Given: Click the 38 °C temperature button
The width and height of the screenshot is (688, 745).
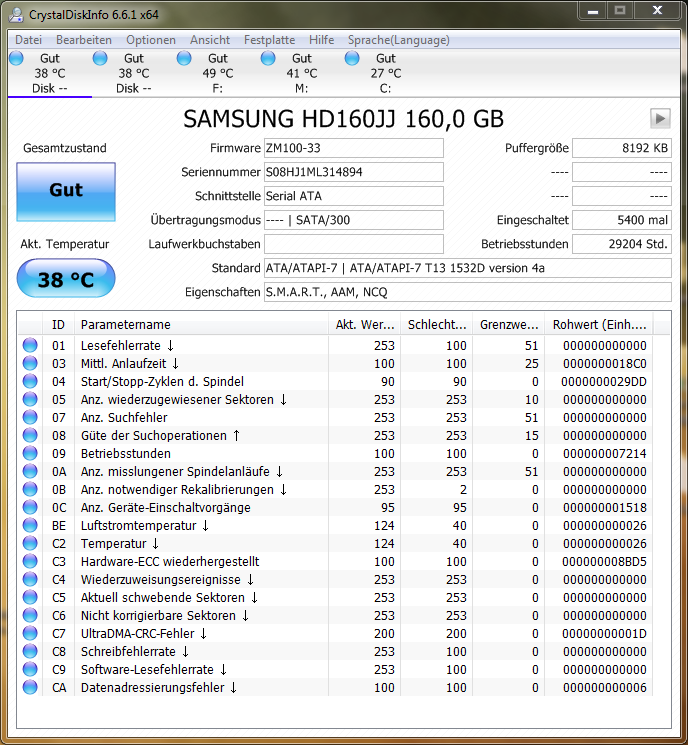Looking at the screenshot, I should pos(66,279).
